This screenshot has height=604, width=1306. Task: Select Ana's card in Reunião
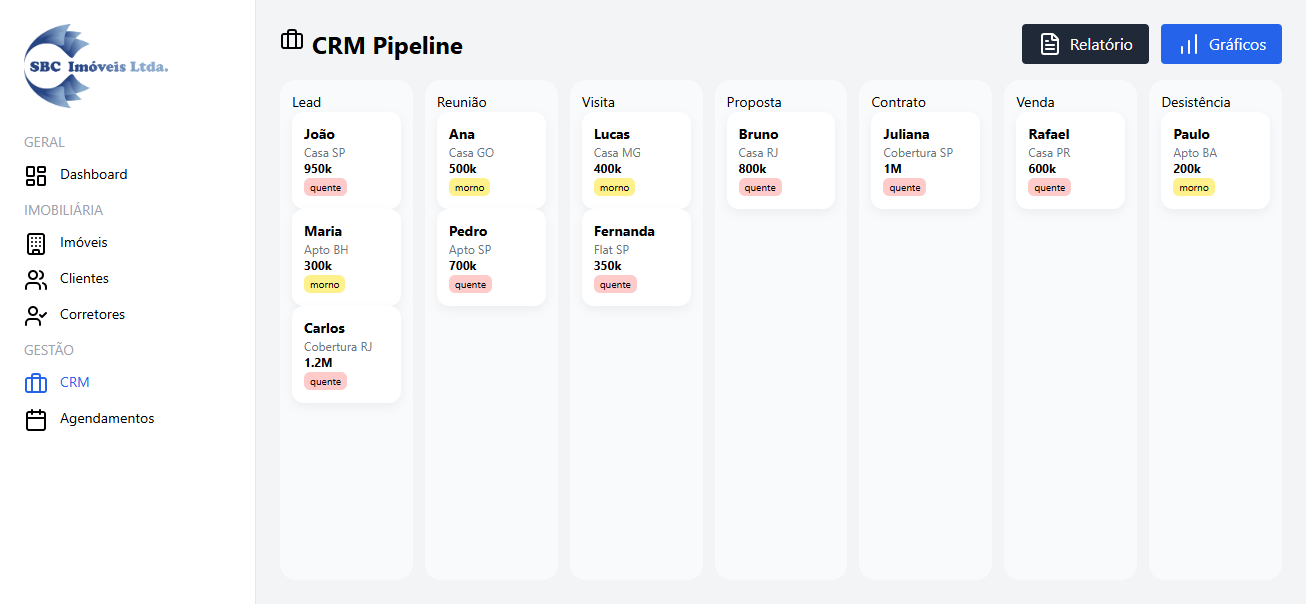click(x=491, y=160)
